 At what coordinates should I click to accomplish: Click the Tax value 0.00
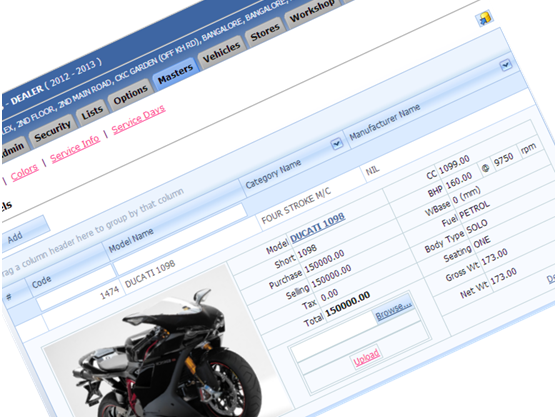329,295
